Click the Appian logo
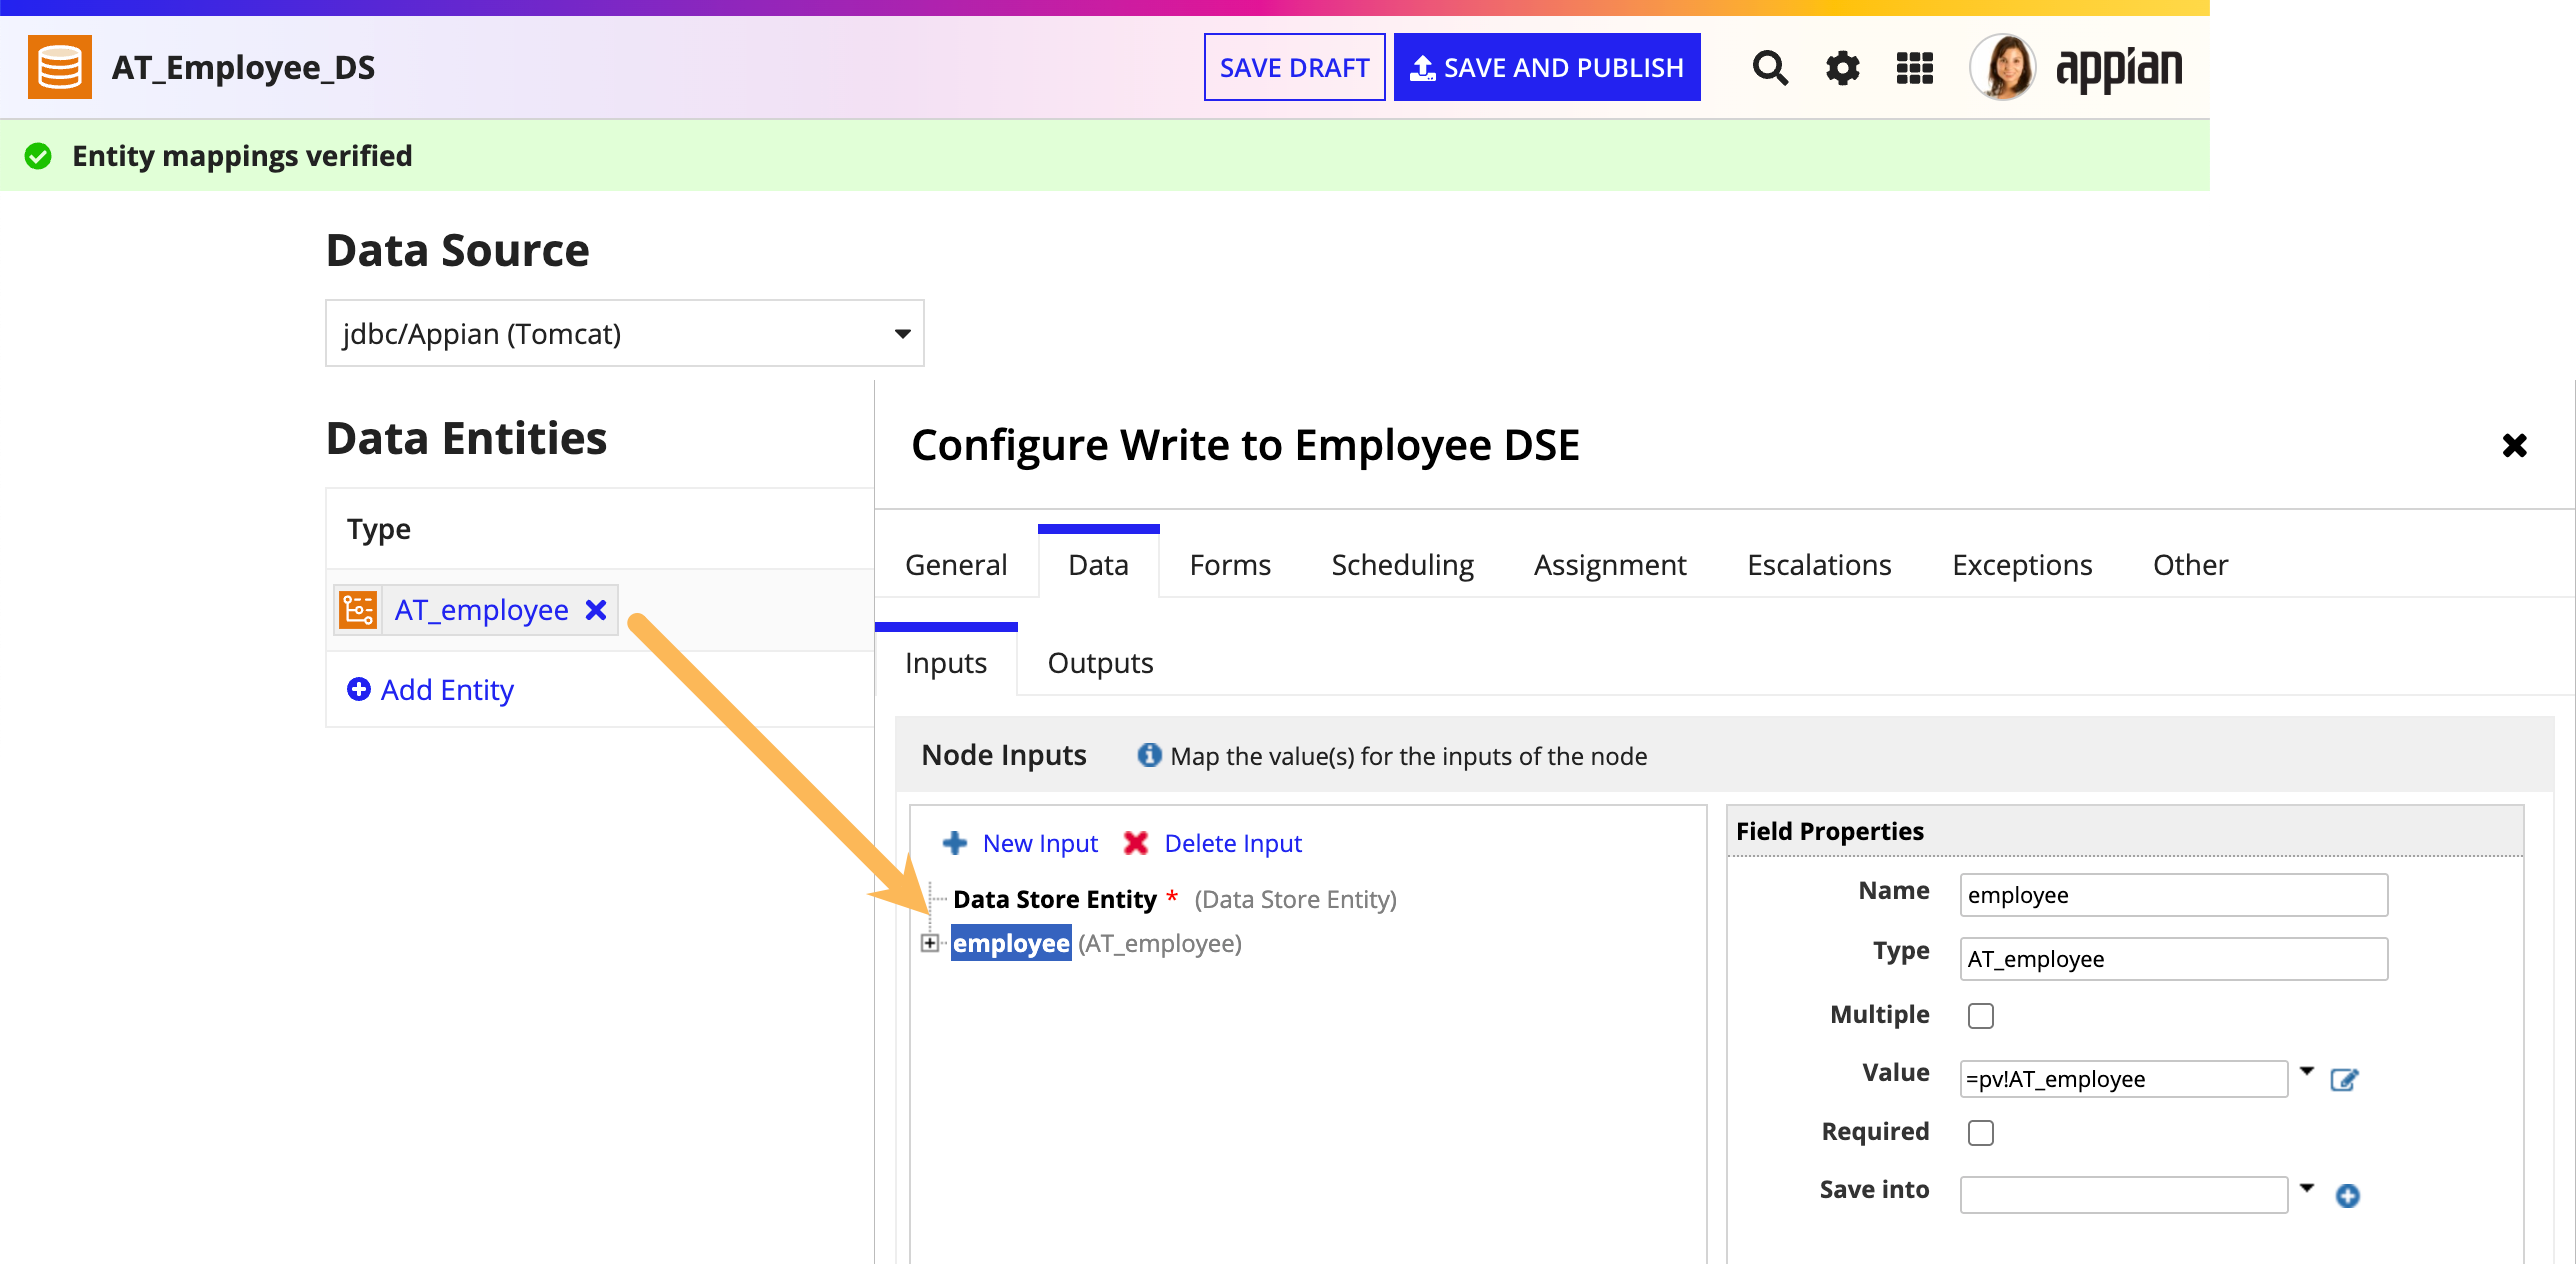The width and height of the screenshot is (2576, 1280). pos(2119,68)
